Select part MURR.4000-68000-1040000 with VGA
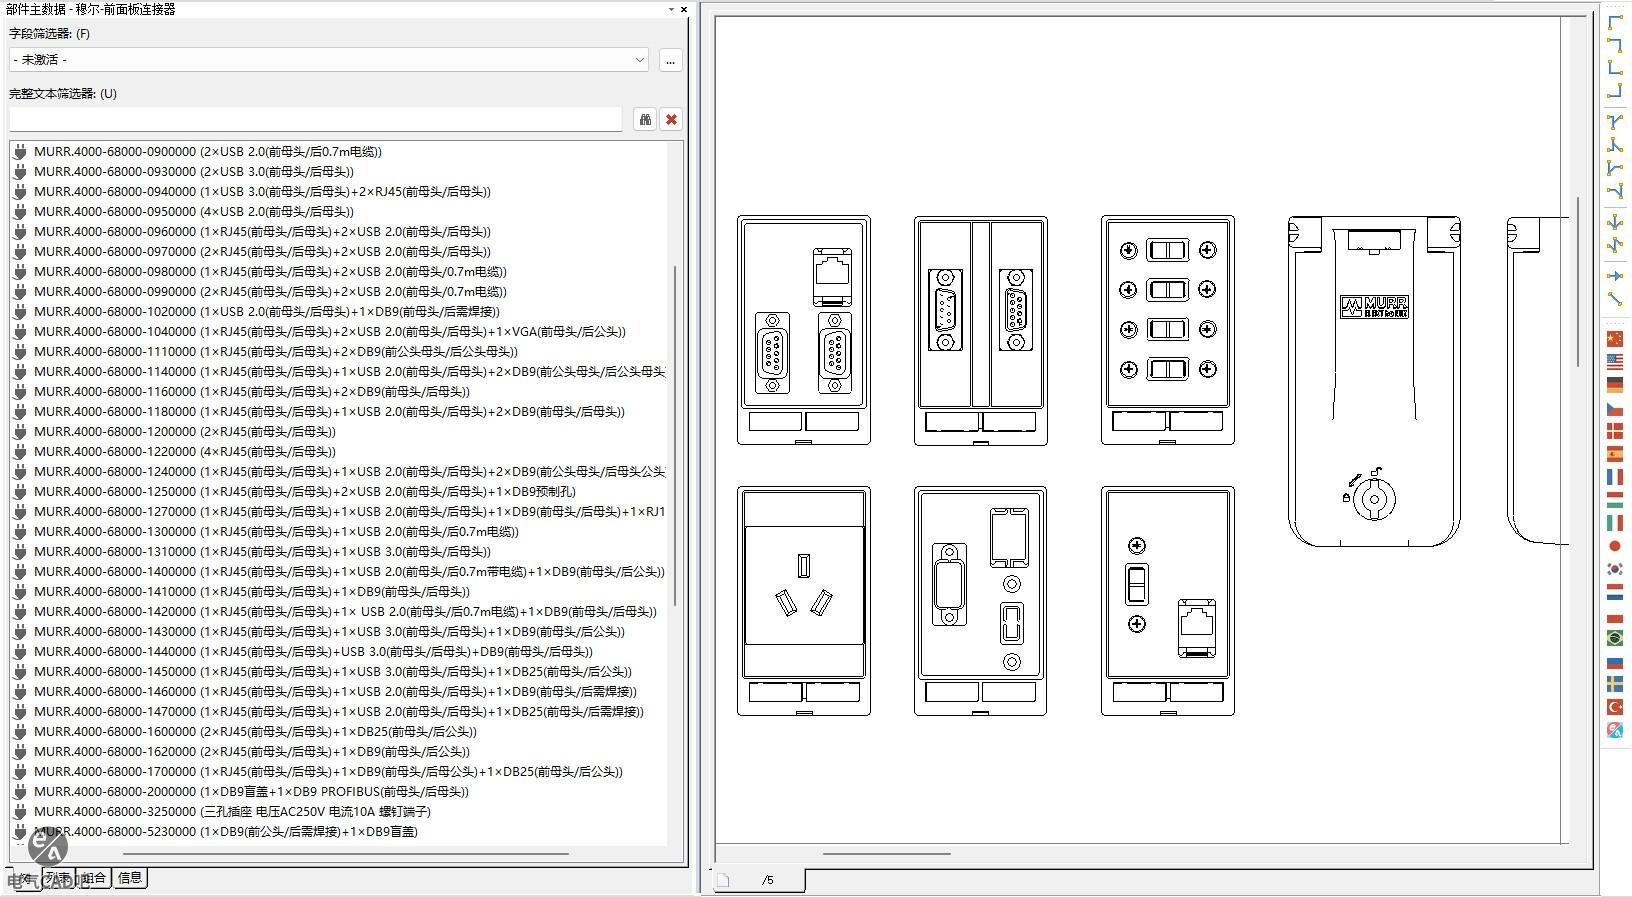The width and height of the screenshot is (1632, 897). point(330,332)
